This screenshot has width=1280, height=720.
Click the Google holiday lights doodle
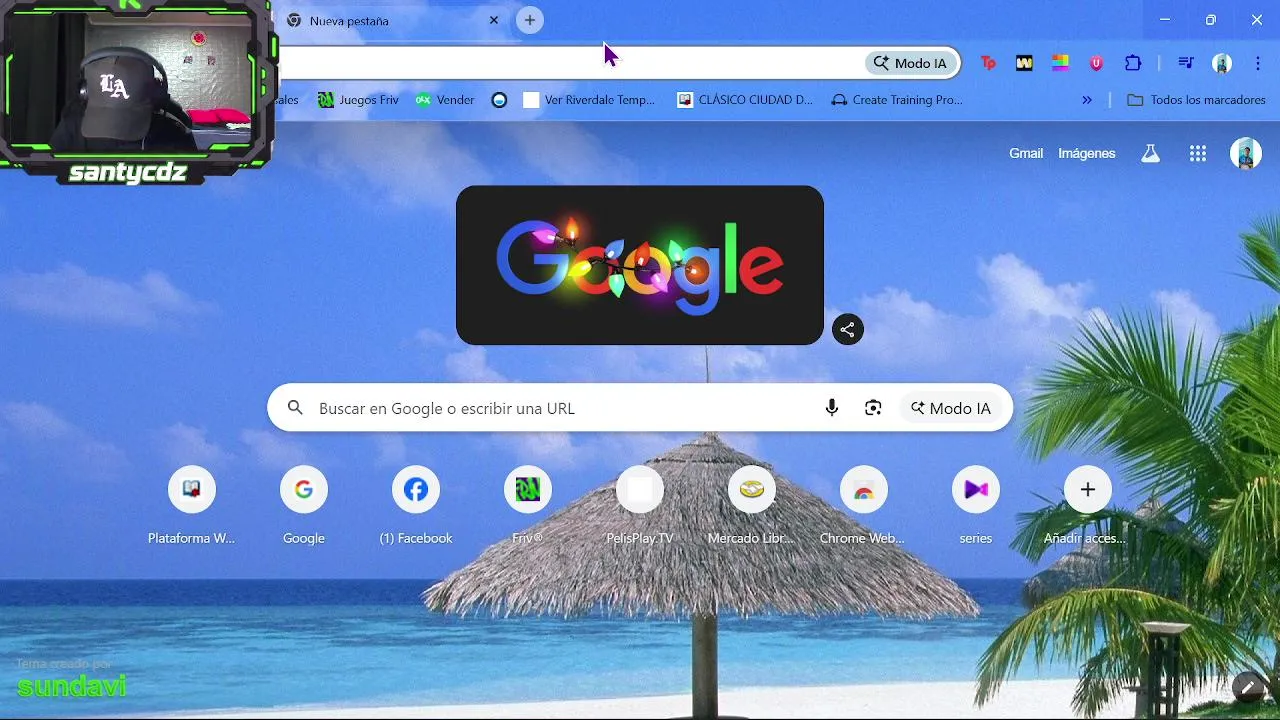click(640, 265)
